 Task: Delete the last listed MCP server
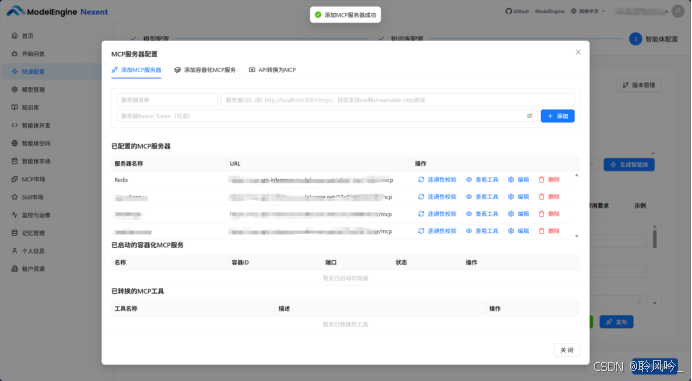click(x=549, y=231)
